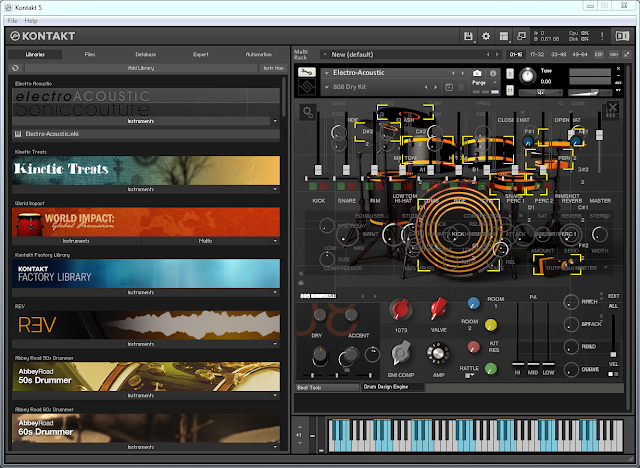Go to next multi using right arrow
640x468 pixels.
pyautogui.click(x=497, y=54)
